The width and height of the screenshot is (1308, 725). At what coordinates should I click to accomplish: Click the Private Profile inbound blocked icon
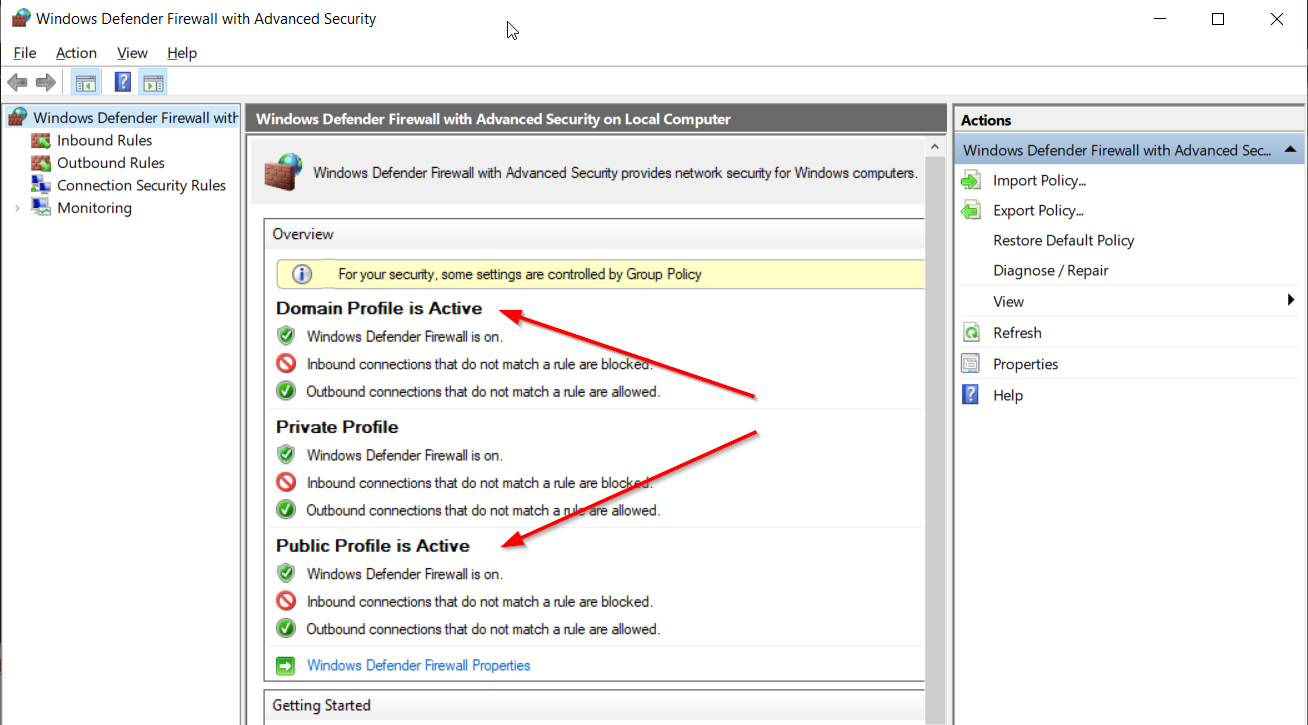click(x=286, y=482)
